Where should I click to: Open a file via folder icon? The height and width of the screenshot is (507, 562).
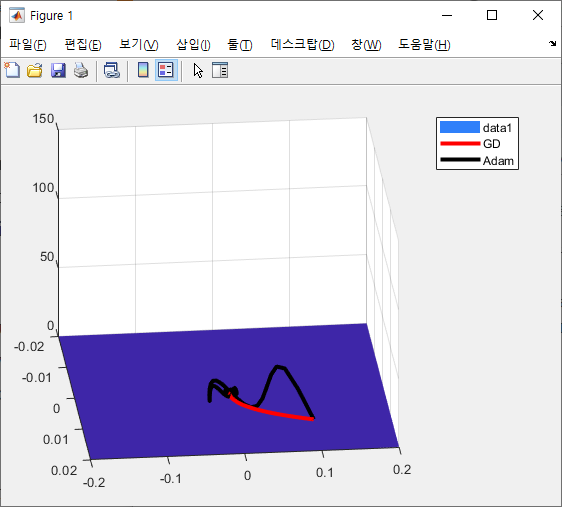(35, 70)
